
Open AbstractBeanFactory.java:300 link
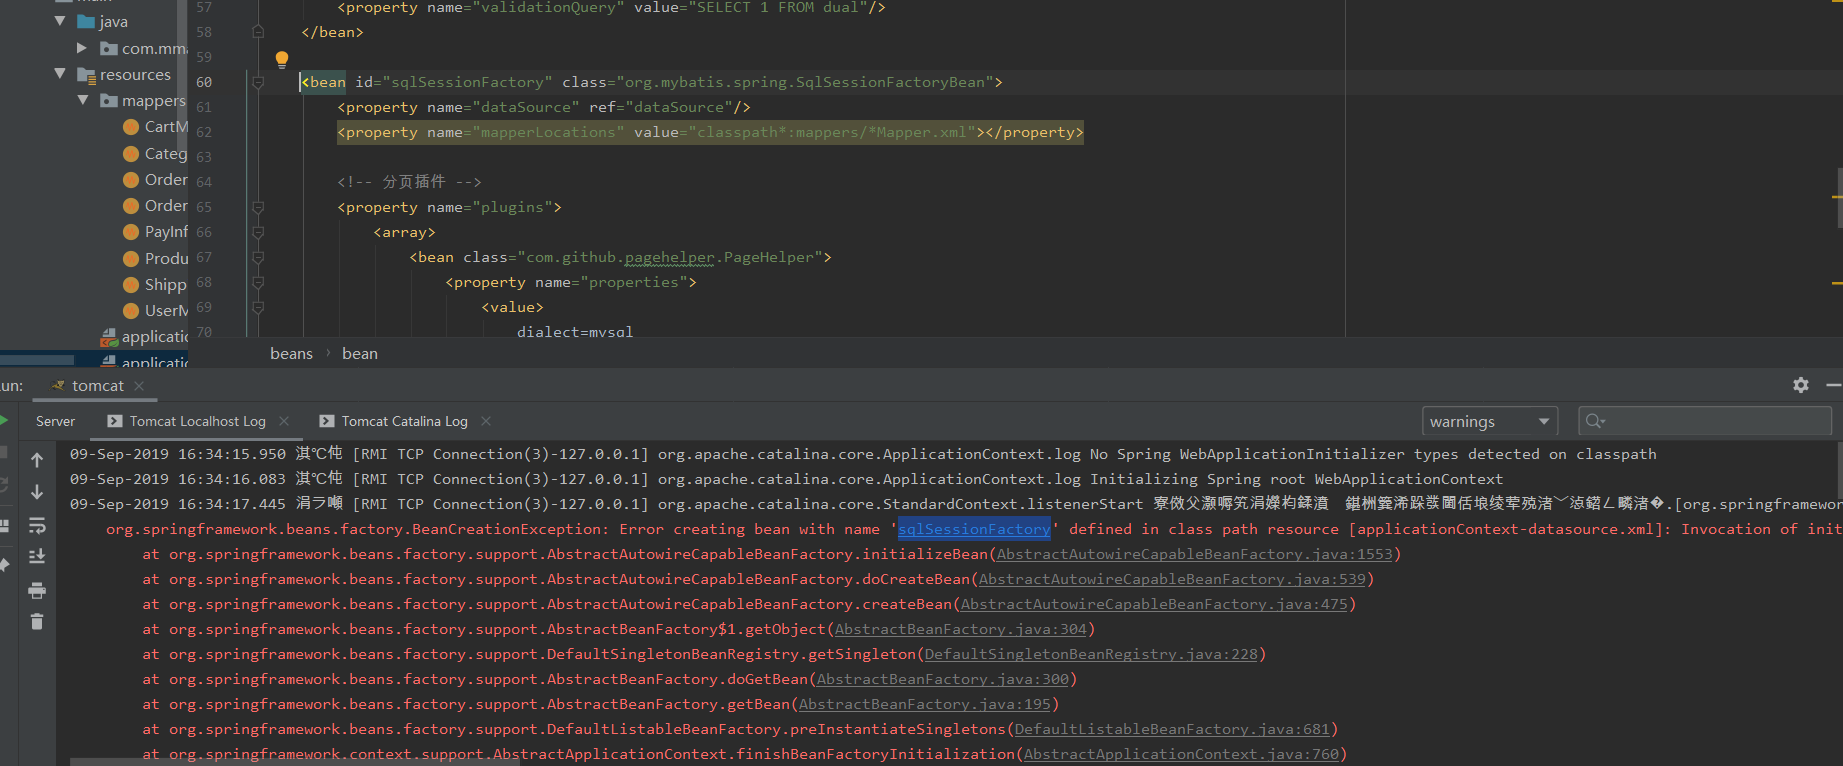coord(942,679)
